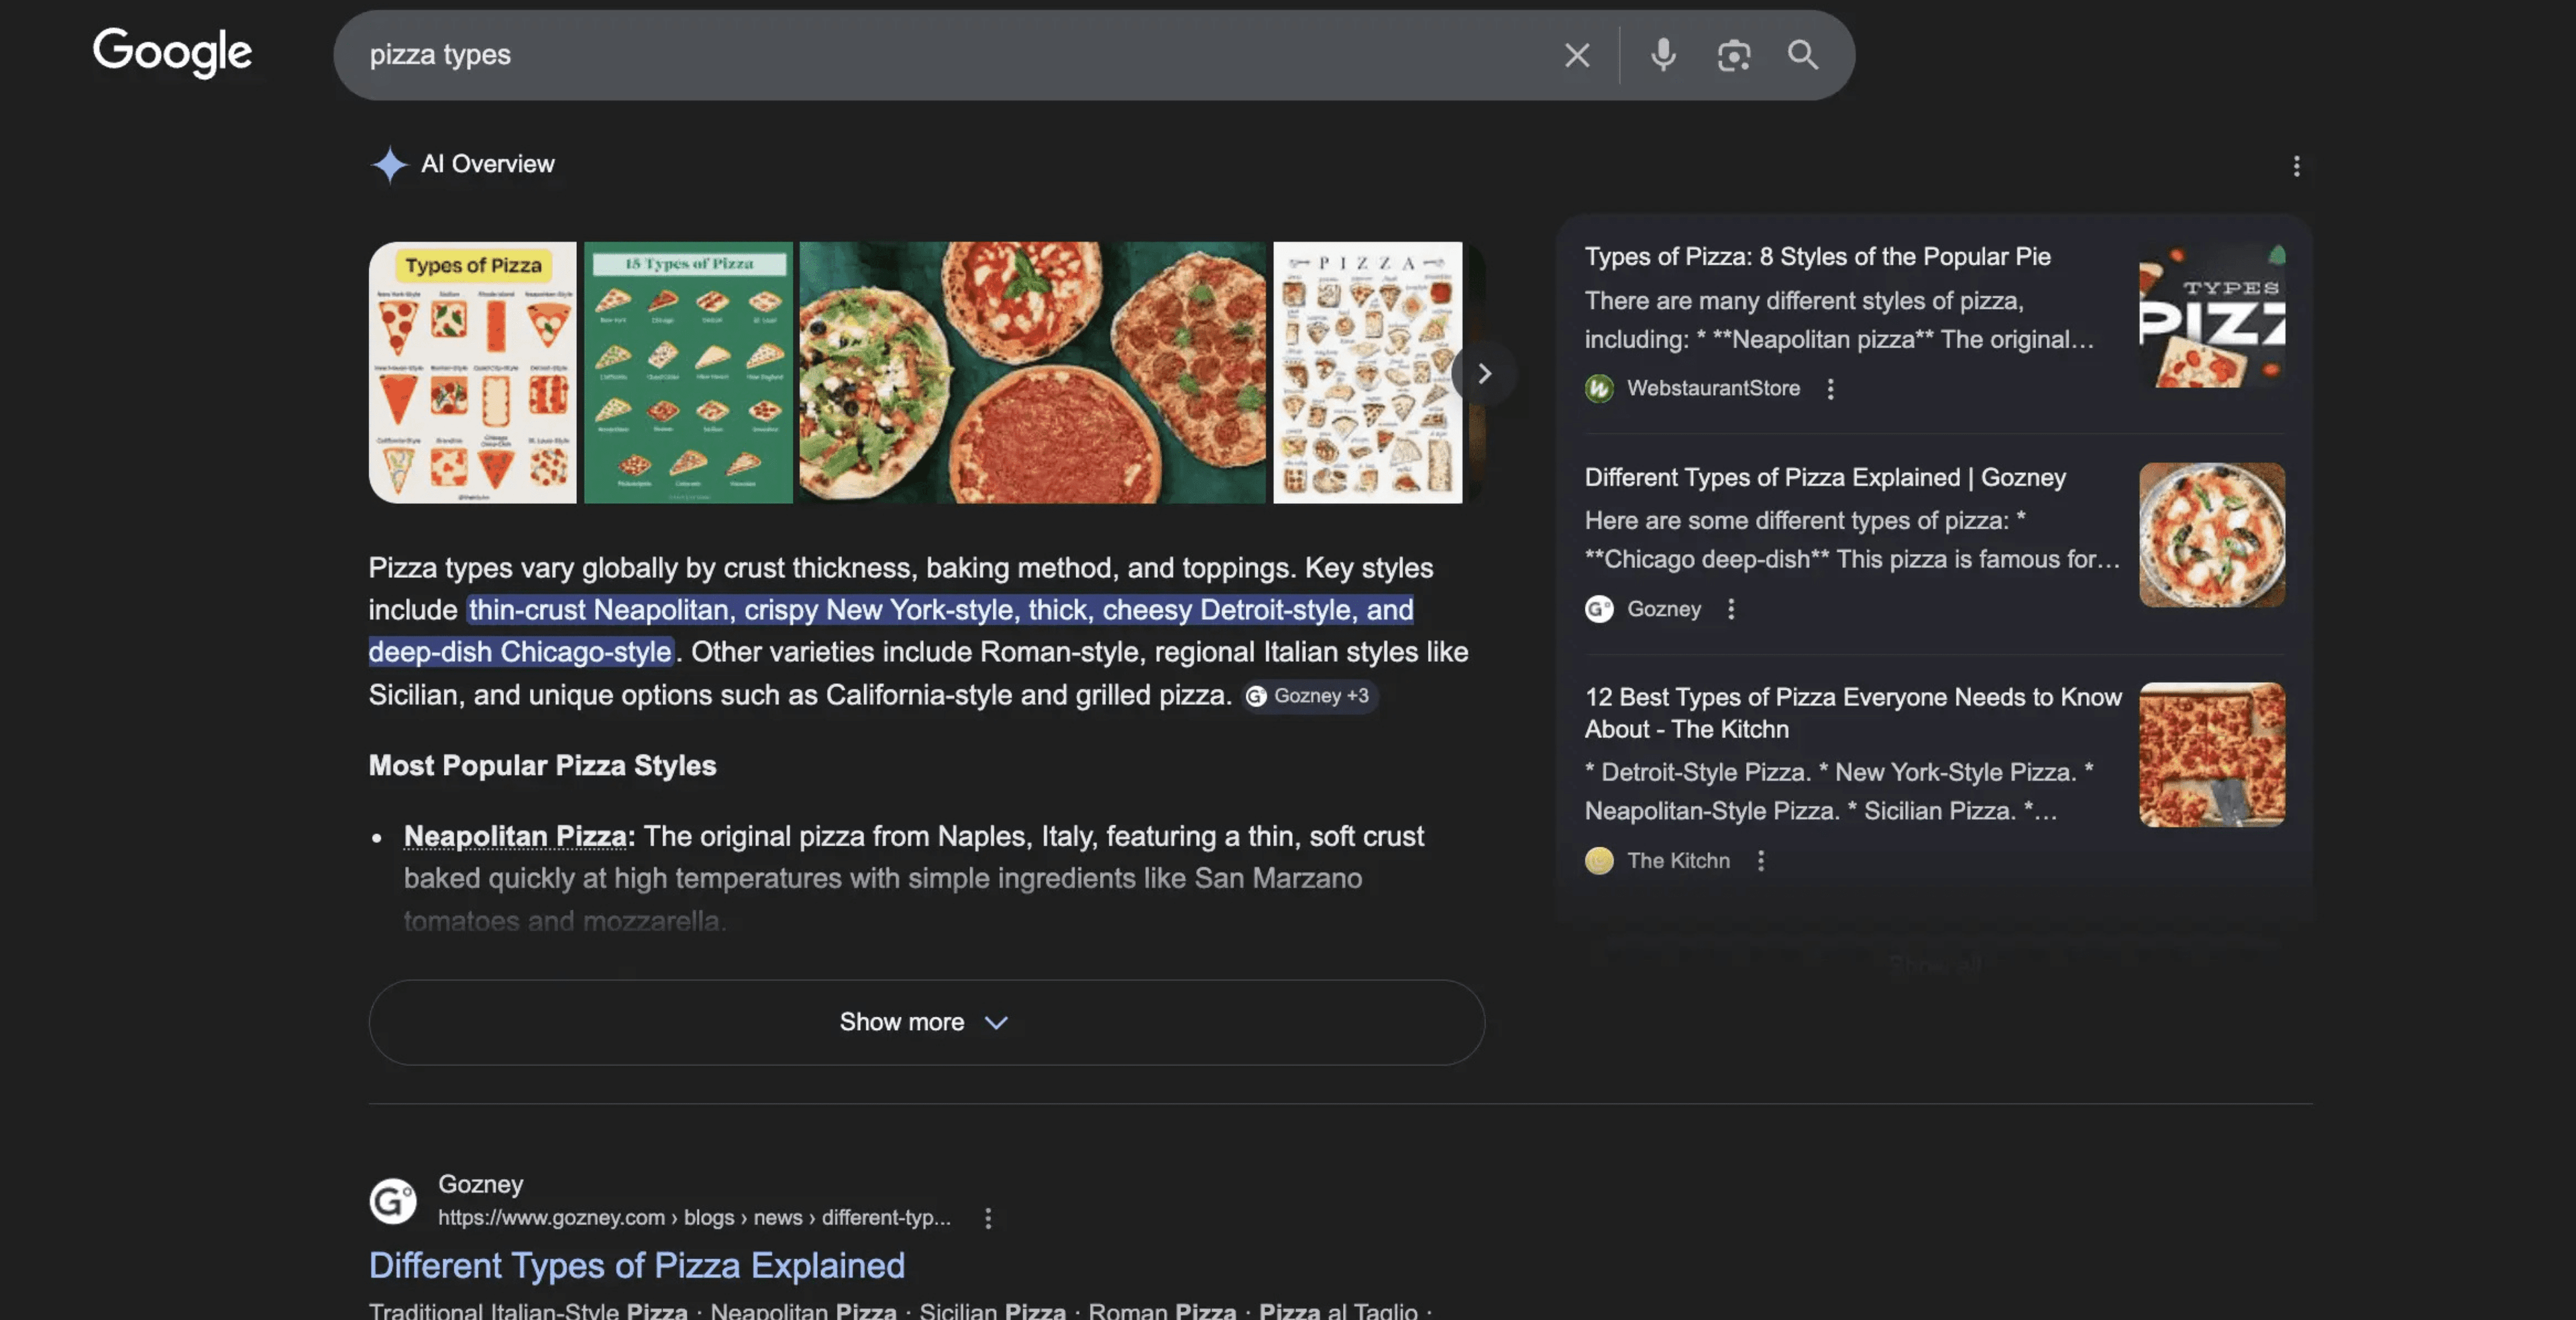
Task: Open the Types of Pizza: 8 Styles article
Action: [x=1817, y=257]
